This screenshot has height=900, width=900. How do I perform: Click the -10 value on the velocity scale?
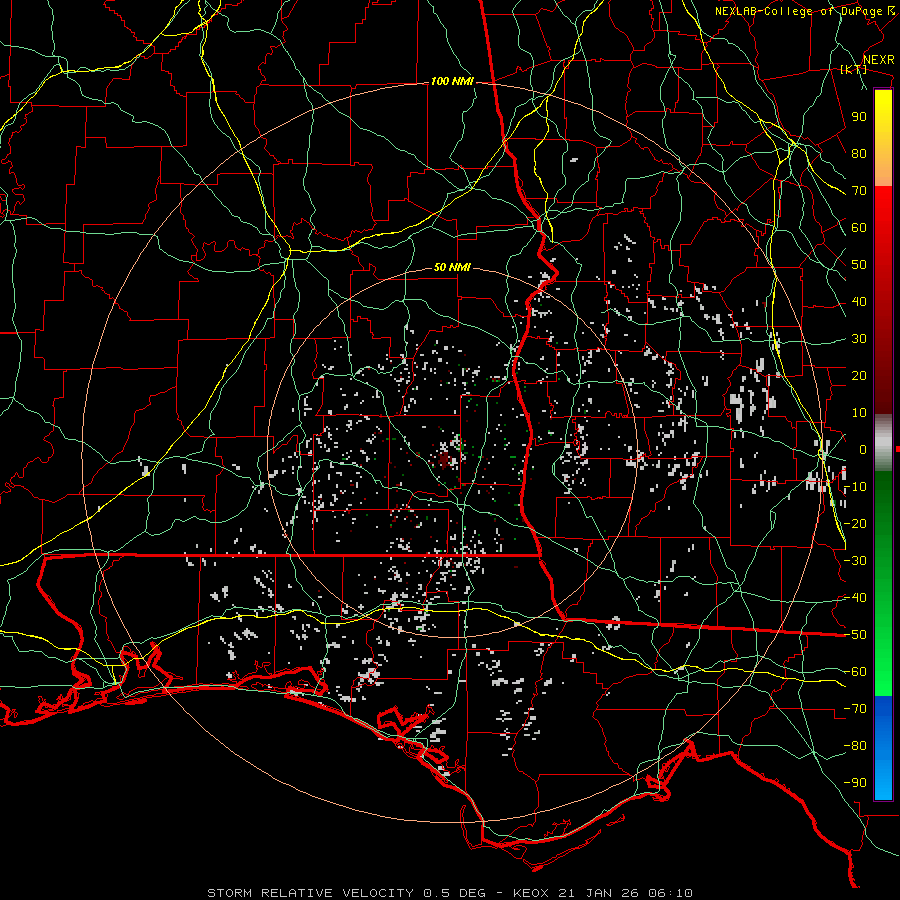[855, 487]
